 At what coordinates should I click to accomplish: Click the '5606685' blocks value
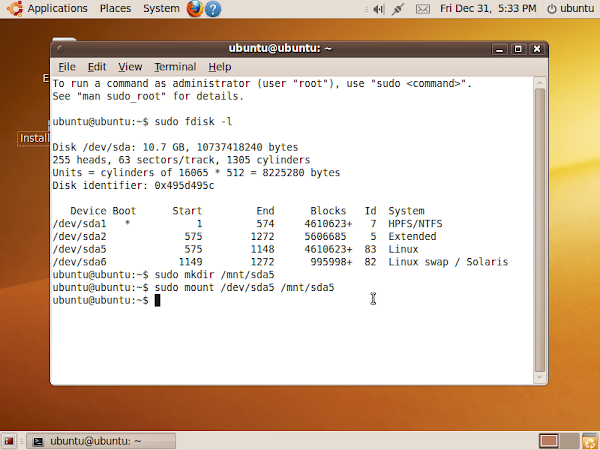coord(325,236)
